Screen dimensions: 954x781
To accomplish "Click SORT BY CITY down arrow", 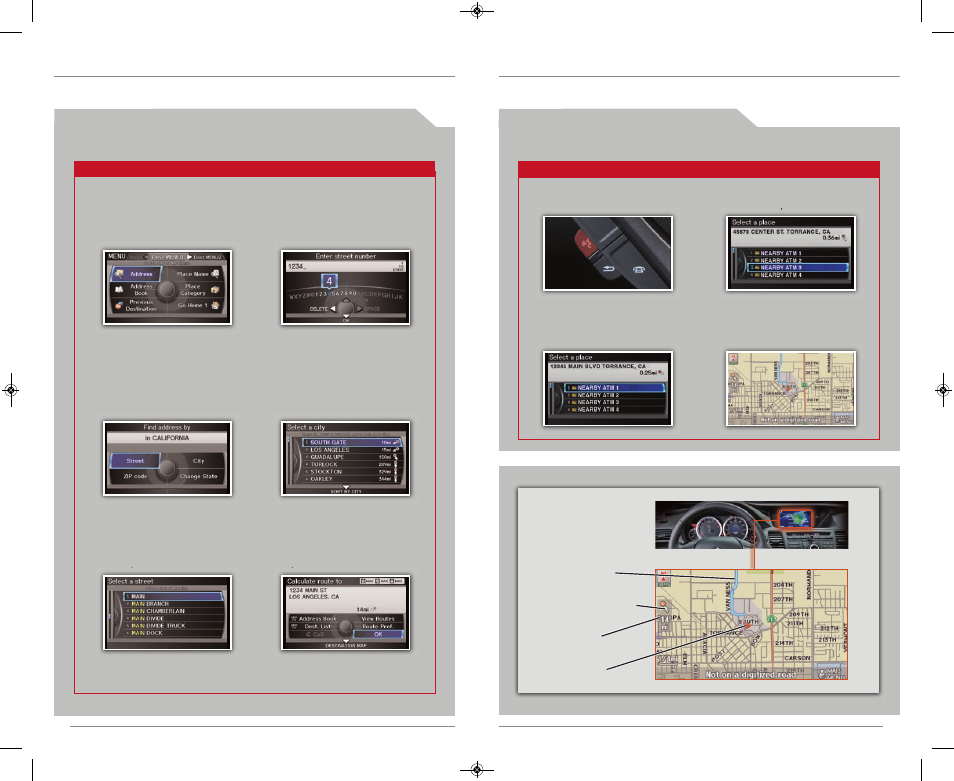I will coord(346,487).
